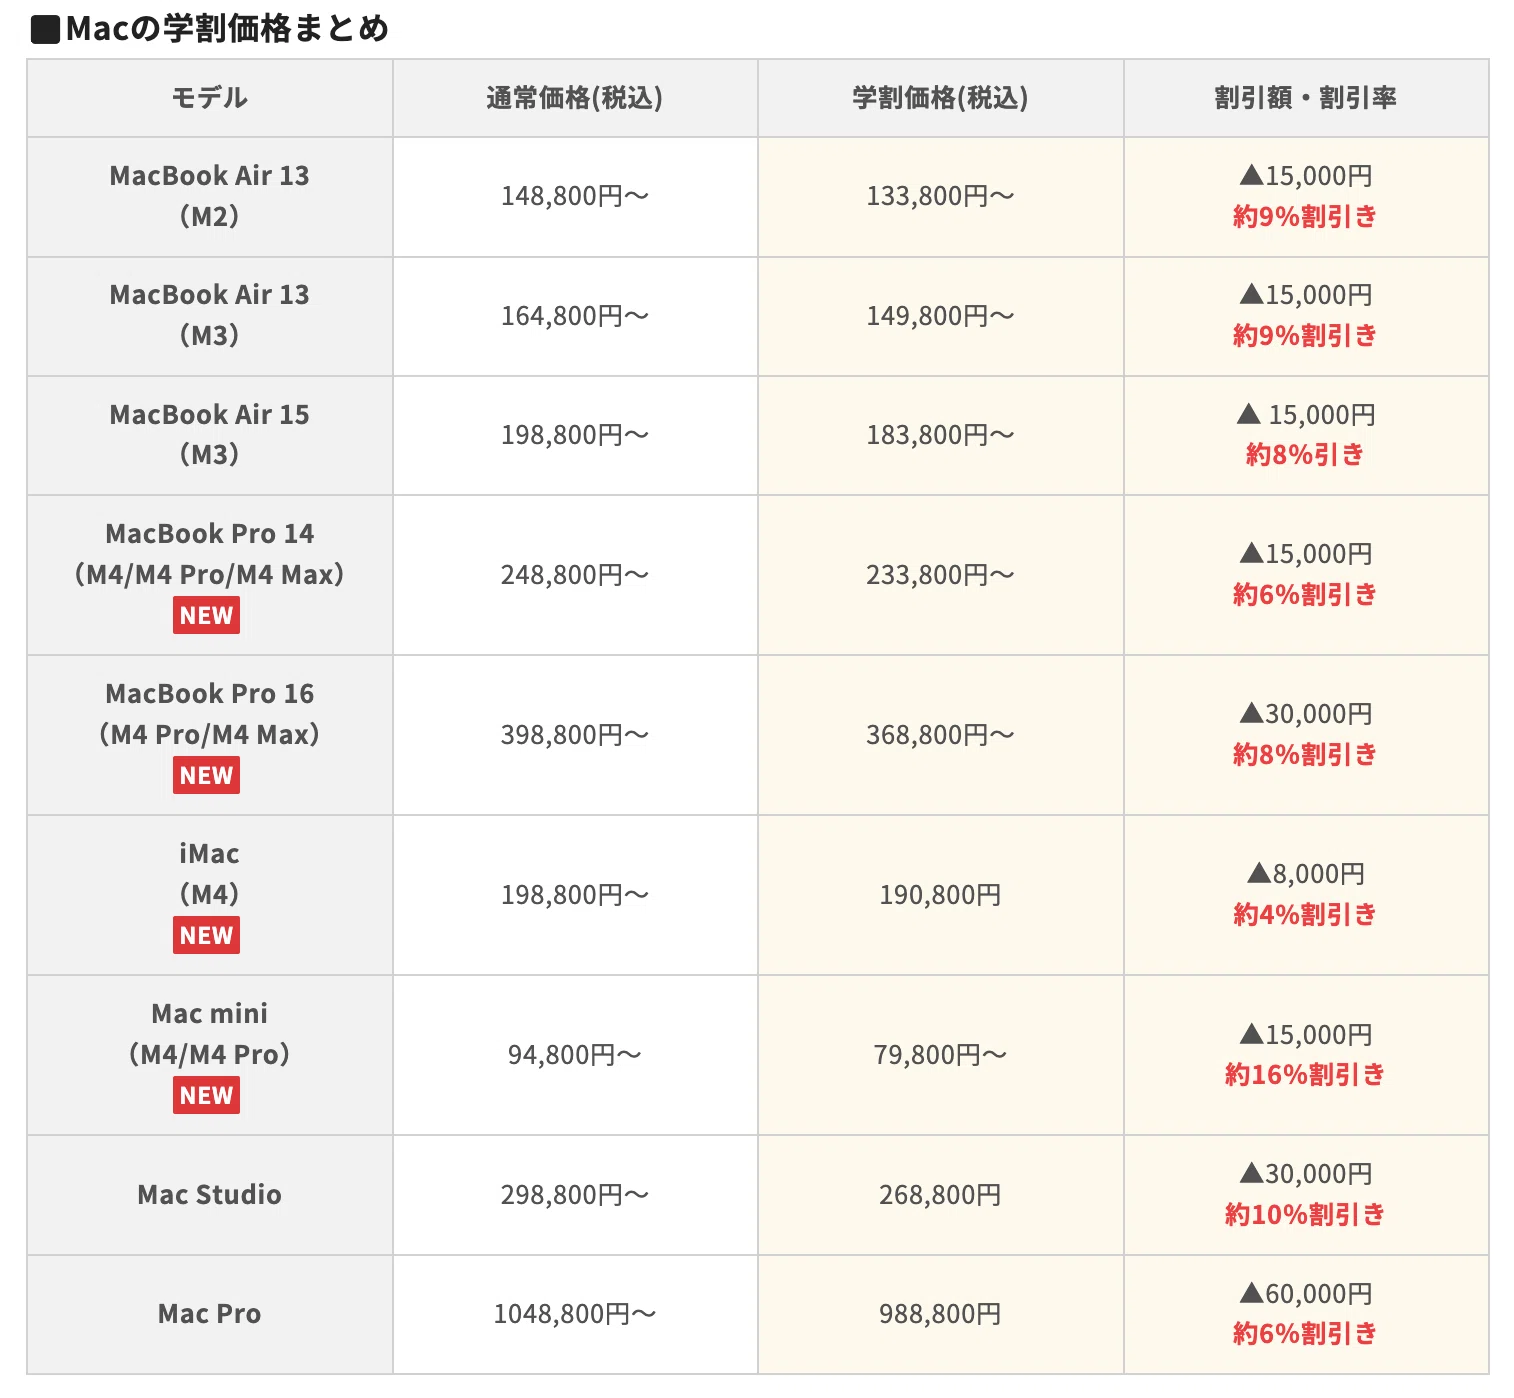Click the "Mac Pro" model cell
1514x1398 pixels.
coord(210,1314)
